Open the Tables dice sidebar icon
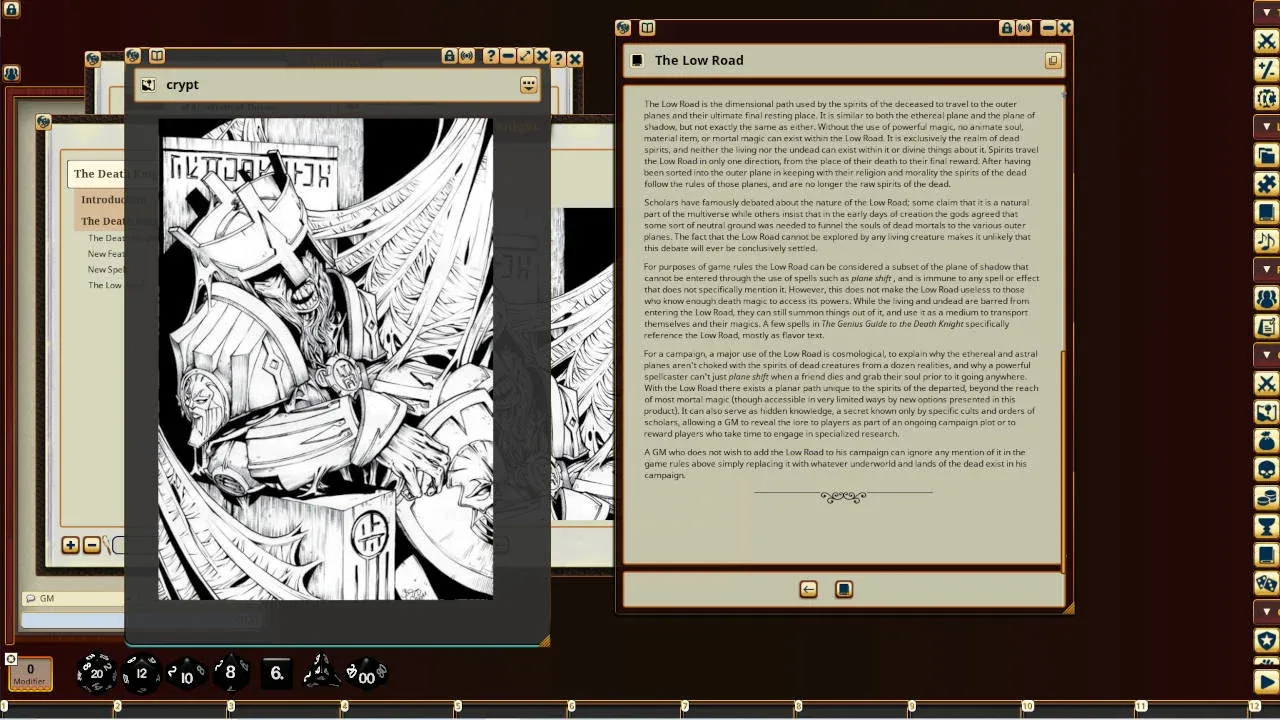Viewport: 1280px width, 720px height. pos(1266,583)
